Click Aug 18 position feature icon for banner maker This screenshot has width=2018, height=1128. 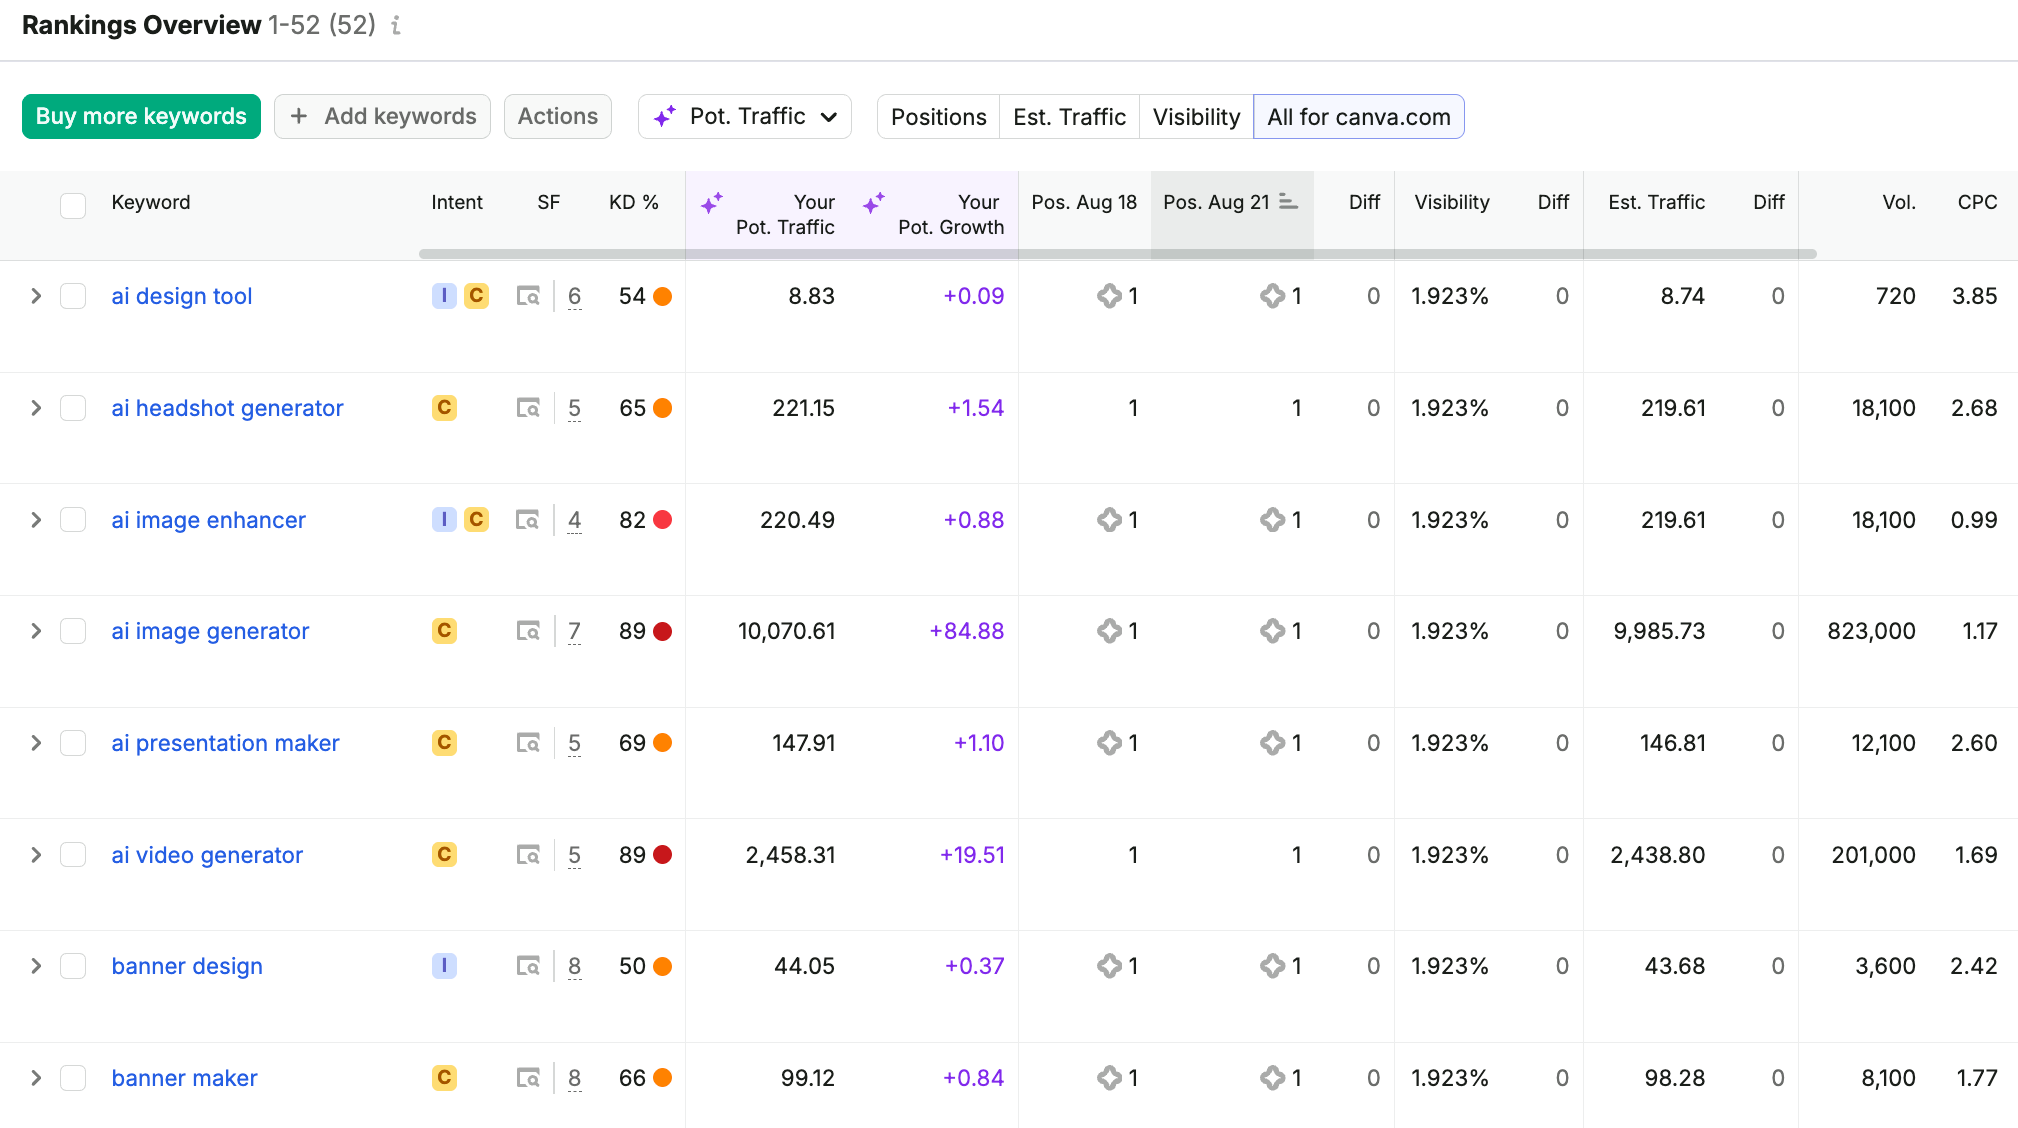(x=1109, y=1078)
